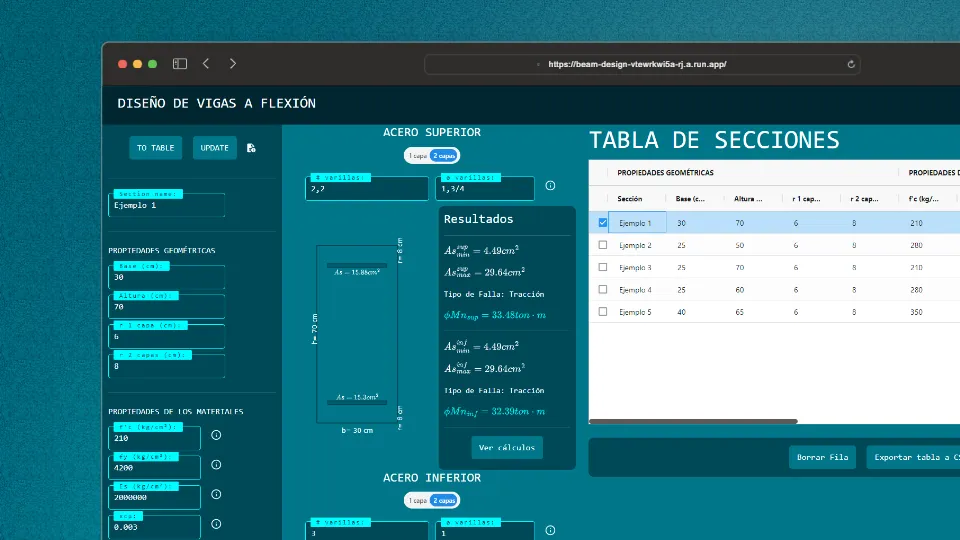Check the Ejemplo 3 row checkbox
The height and width of the screenshot is (540, 960).
pos(602,268)
